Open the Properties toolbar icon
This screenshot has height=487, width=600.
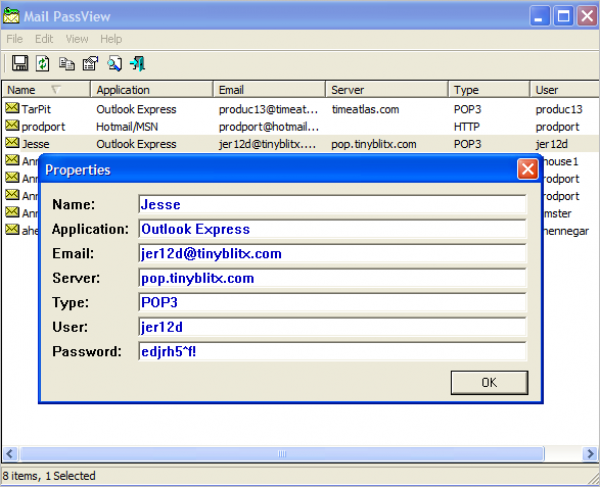click(90, 64)
